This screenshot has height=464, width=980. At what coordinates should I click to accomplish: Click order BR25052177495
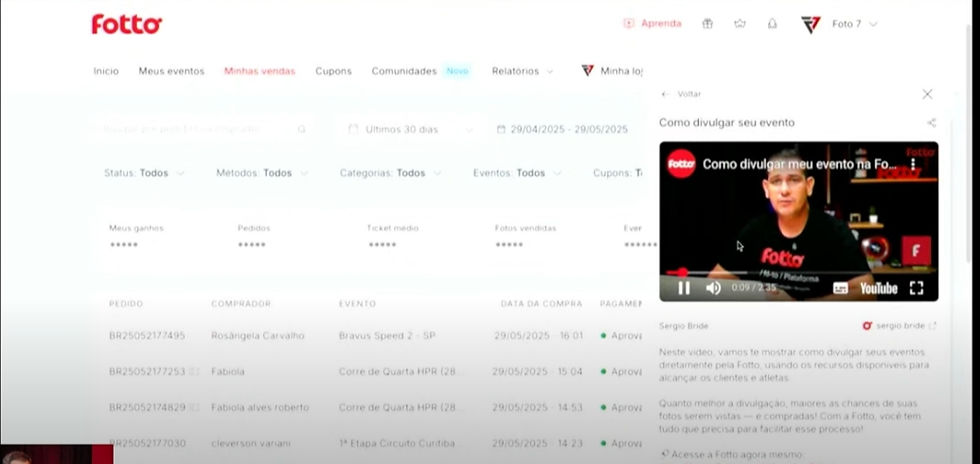tap(147, 336)
